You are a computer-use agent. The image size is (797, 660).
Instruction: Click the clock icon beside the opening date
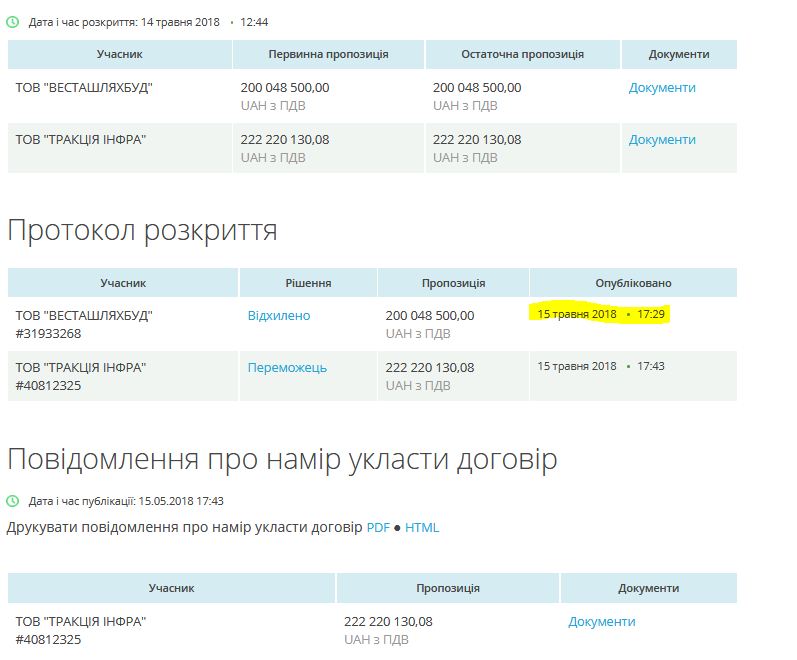pos(13,21)
